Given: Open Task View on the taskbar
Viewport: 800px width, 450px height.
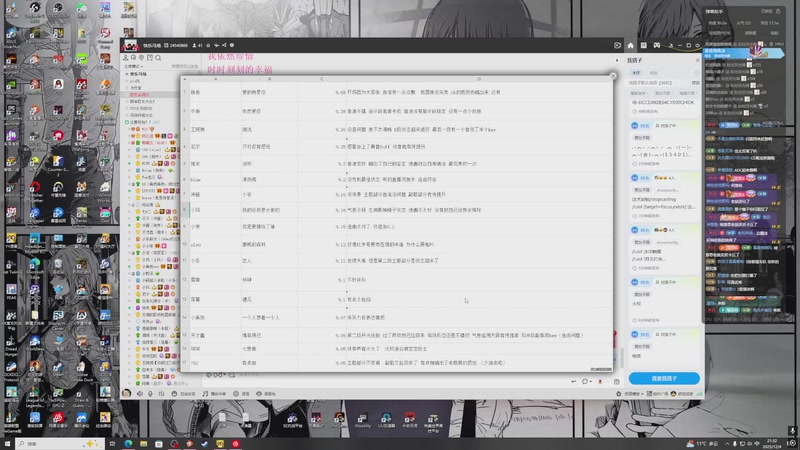Looking at the screenshot, I should pyautogui.click(x=112, y=444).
